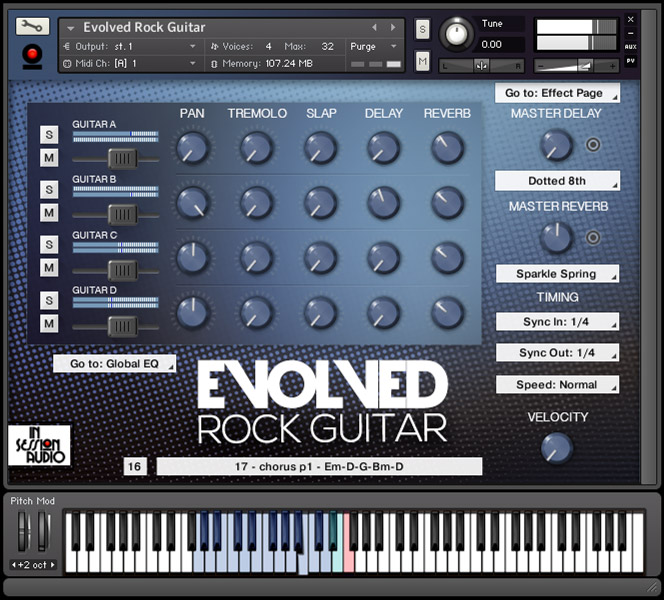Shift keyboard octave down with left arrow

point(14,564)
